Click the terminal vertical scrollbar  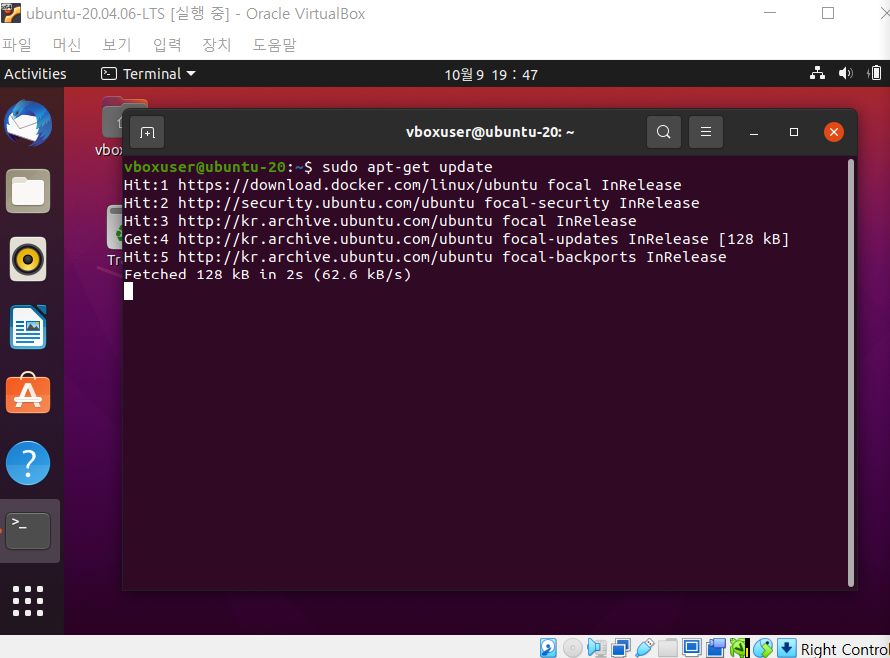coord(850,373)
